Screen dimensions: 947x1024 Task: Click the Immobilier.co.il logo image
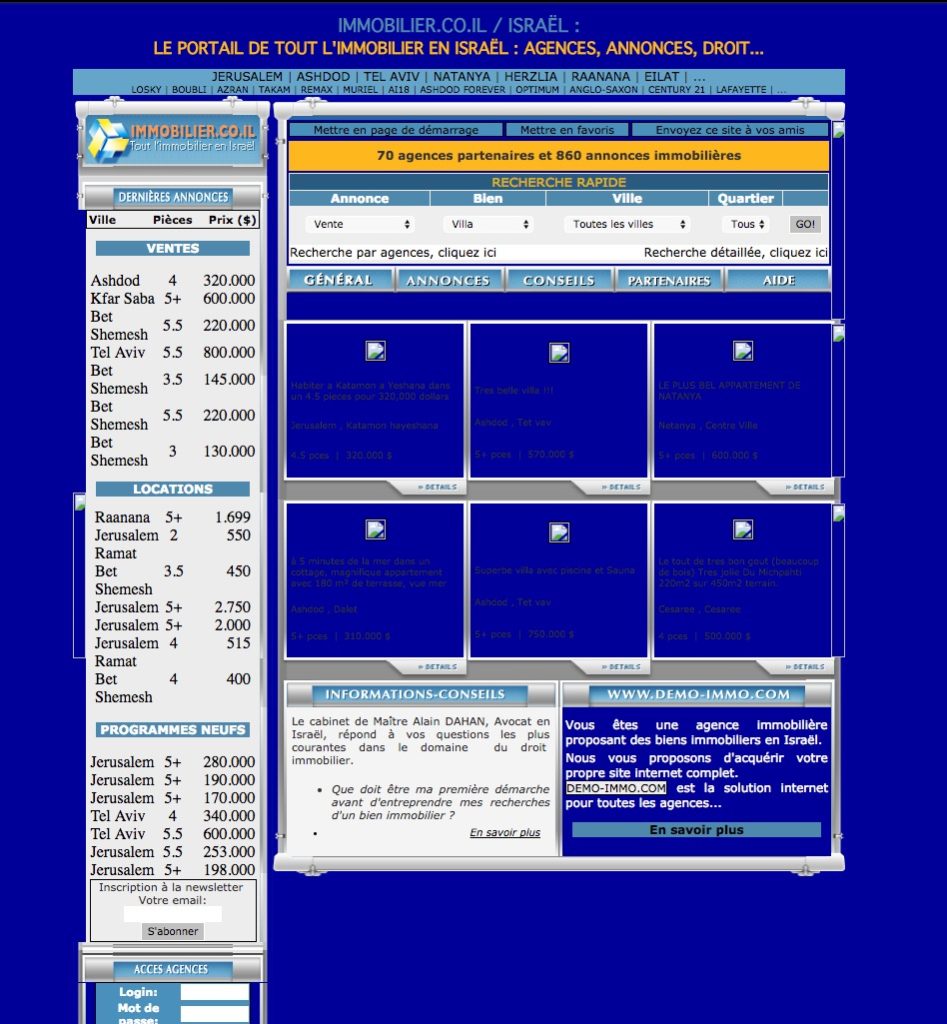point(171,140)
